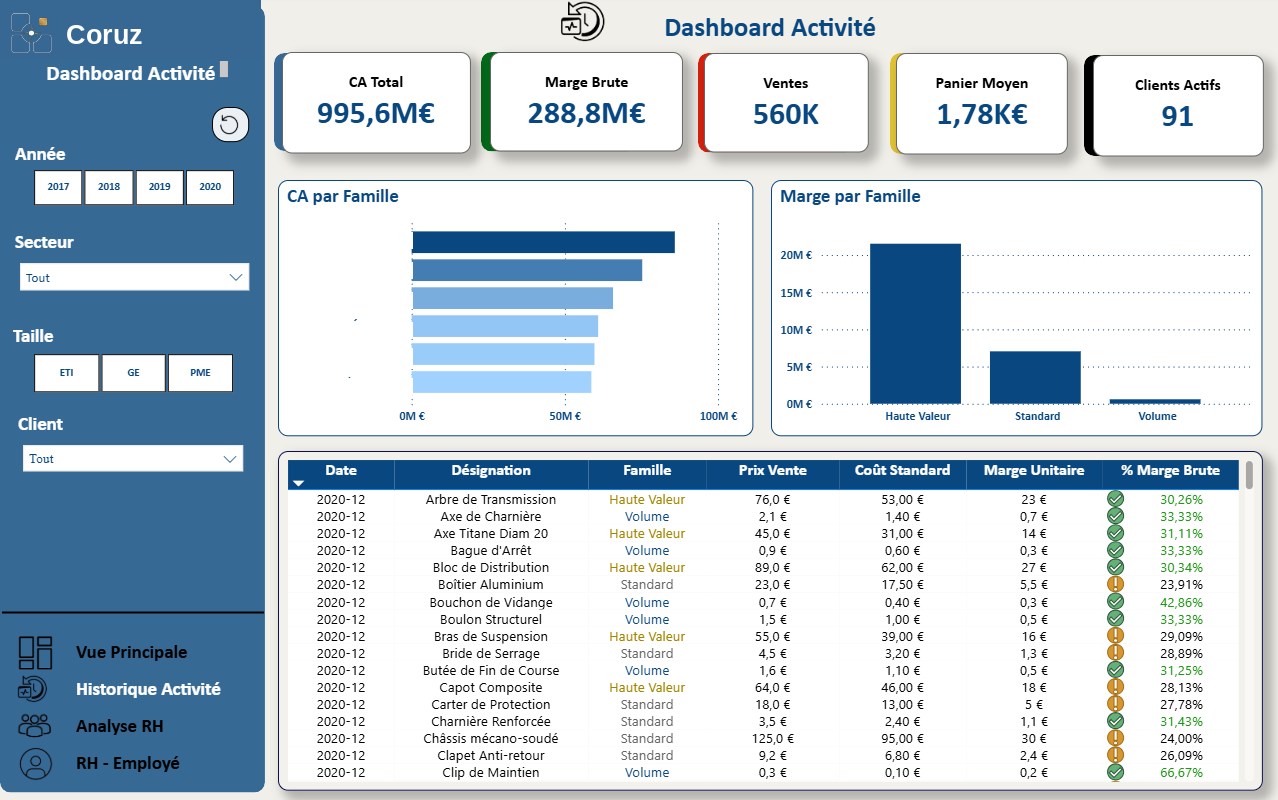The image size is (1278, 800).
Task: Click the history icon beside Dashboard Activité title
Action: [x=582, y=22]
